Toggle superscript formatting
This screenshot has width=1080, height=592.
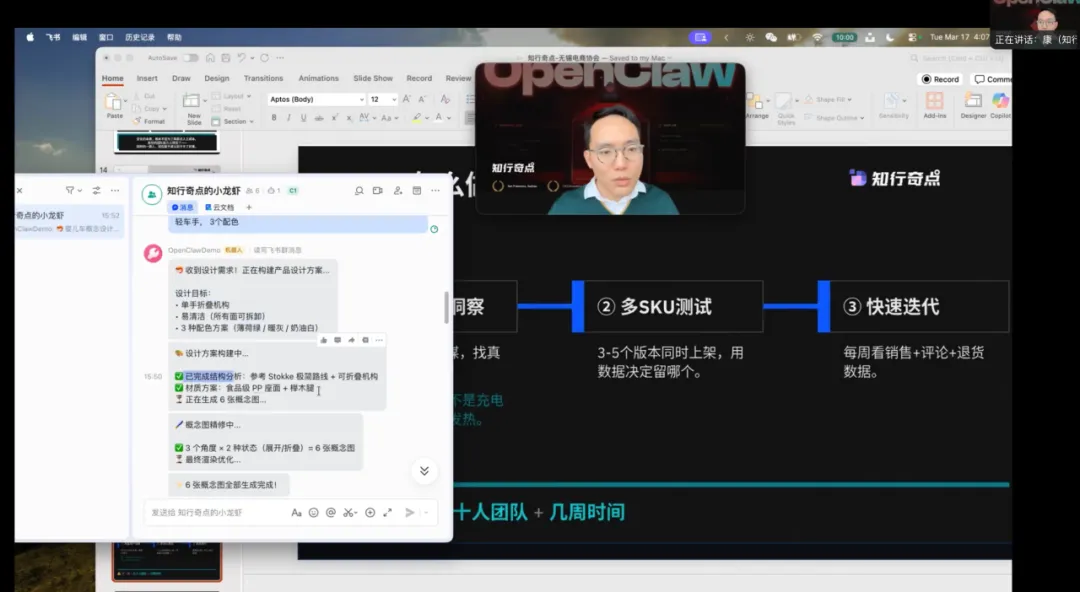click(335, 118)
